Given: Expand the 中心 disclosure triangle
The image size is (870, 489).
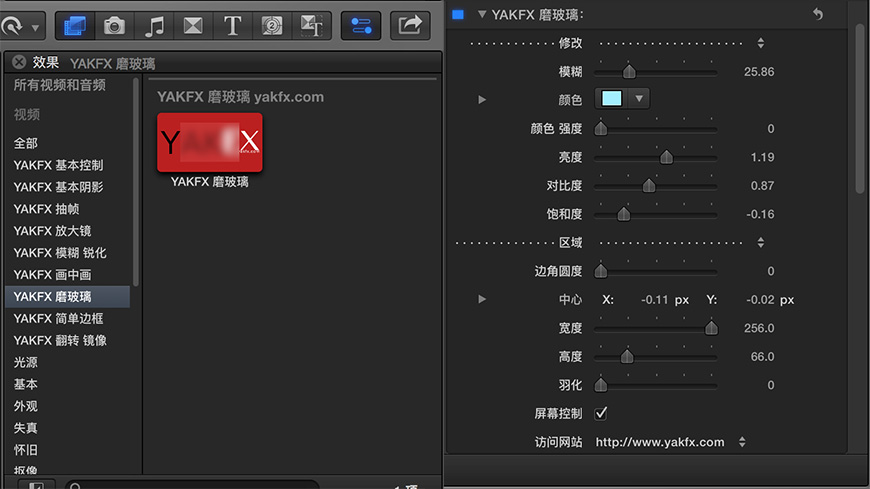Looking at the screenshot, I should pos(482,299).
